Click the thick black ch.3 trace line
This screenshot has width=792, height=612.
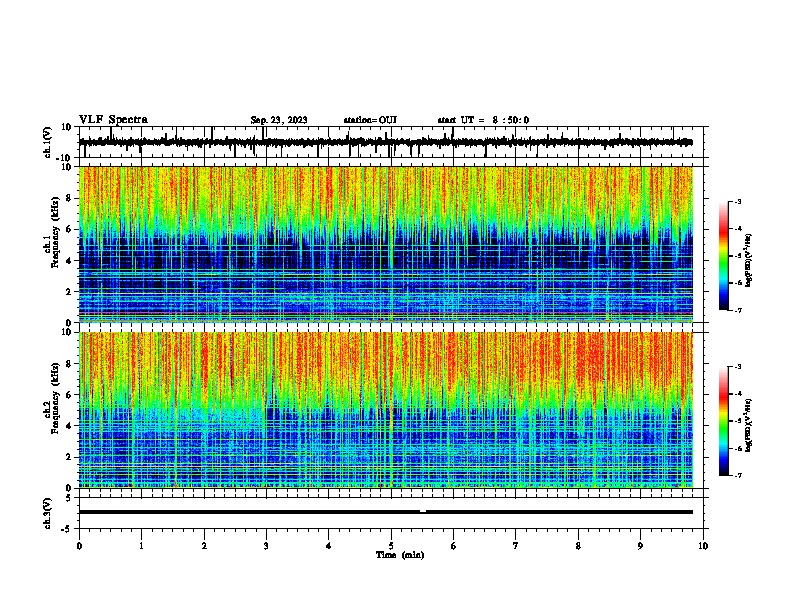(x=386, y=512)
